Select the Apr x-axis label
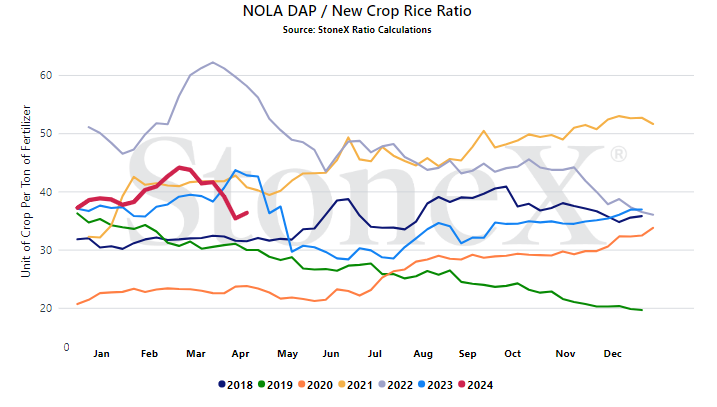The image size is (717, 407). [241, 353]
